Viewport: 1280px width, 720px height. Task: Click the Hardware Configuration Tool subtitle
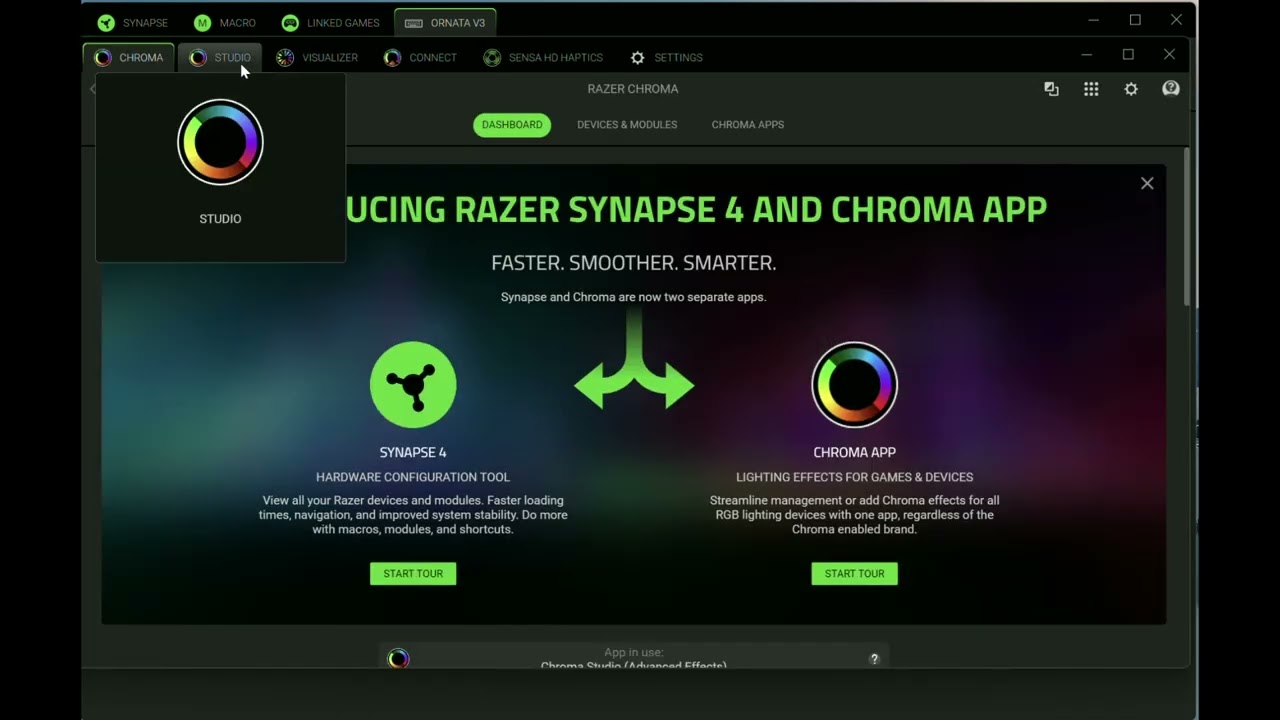(413, 478)
